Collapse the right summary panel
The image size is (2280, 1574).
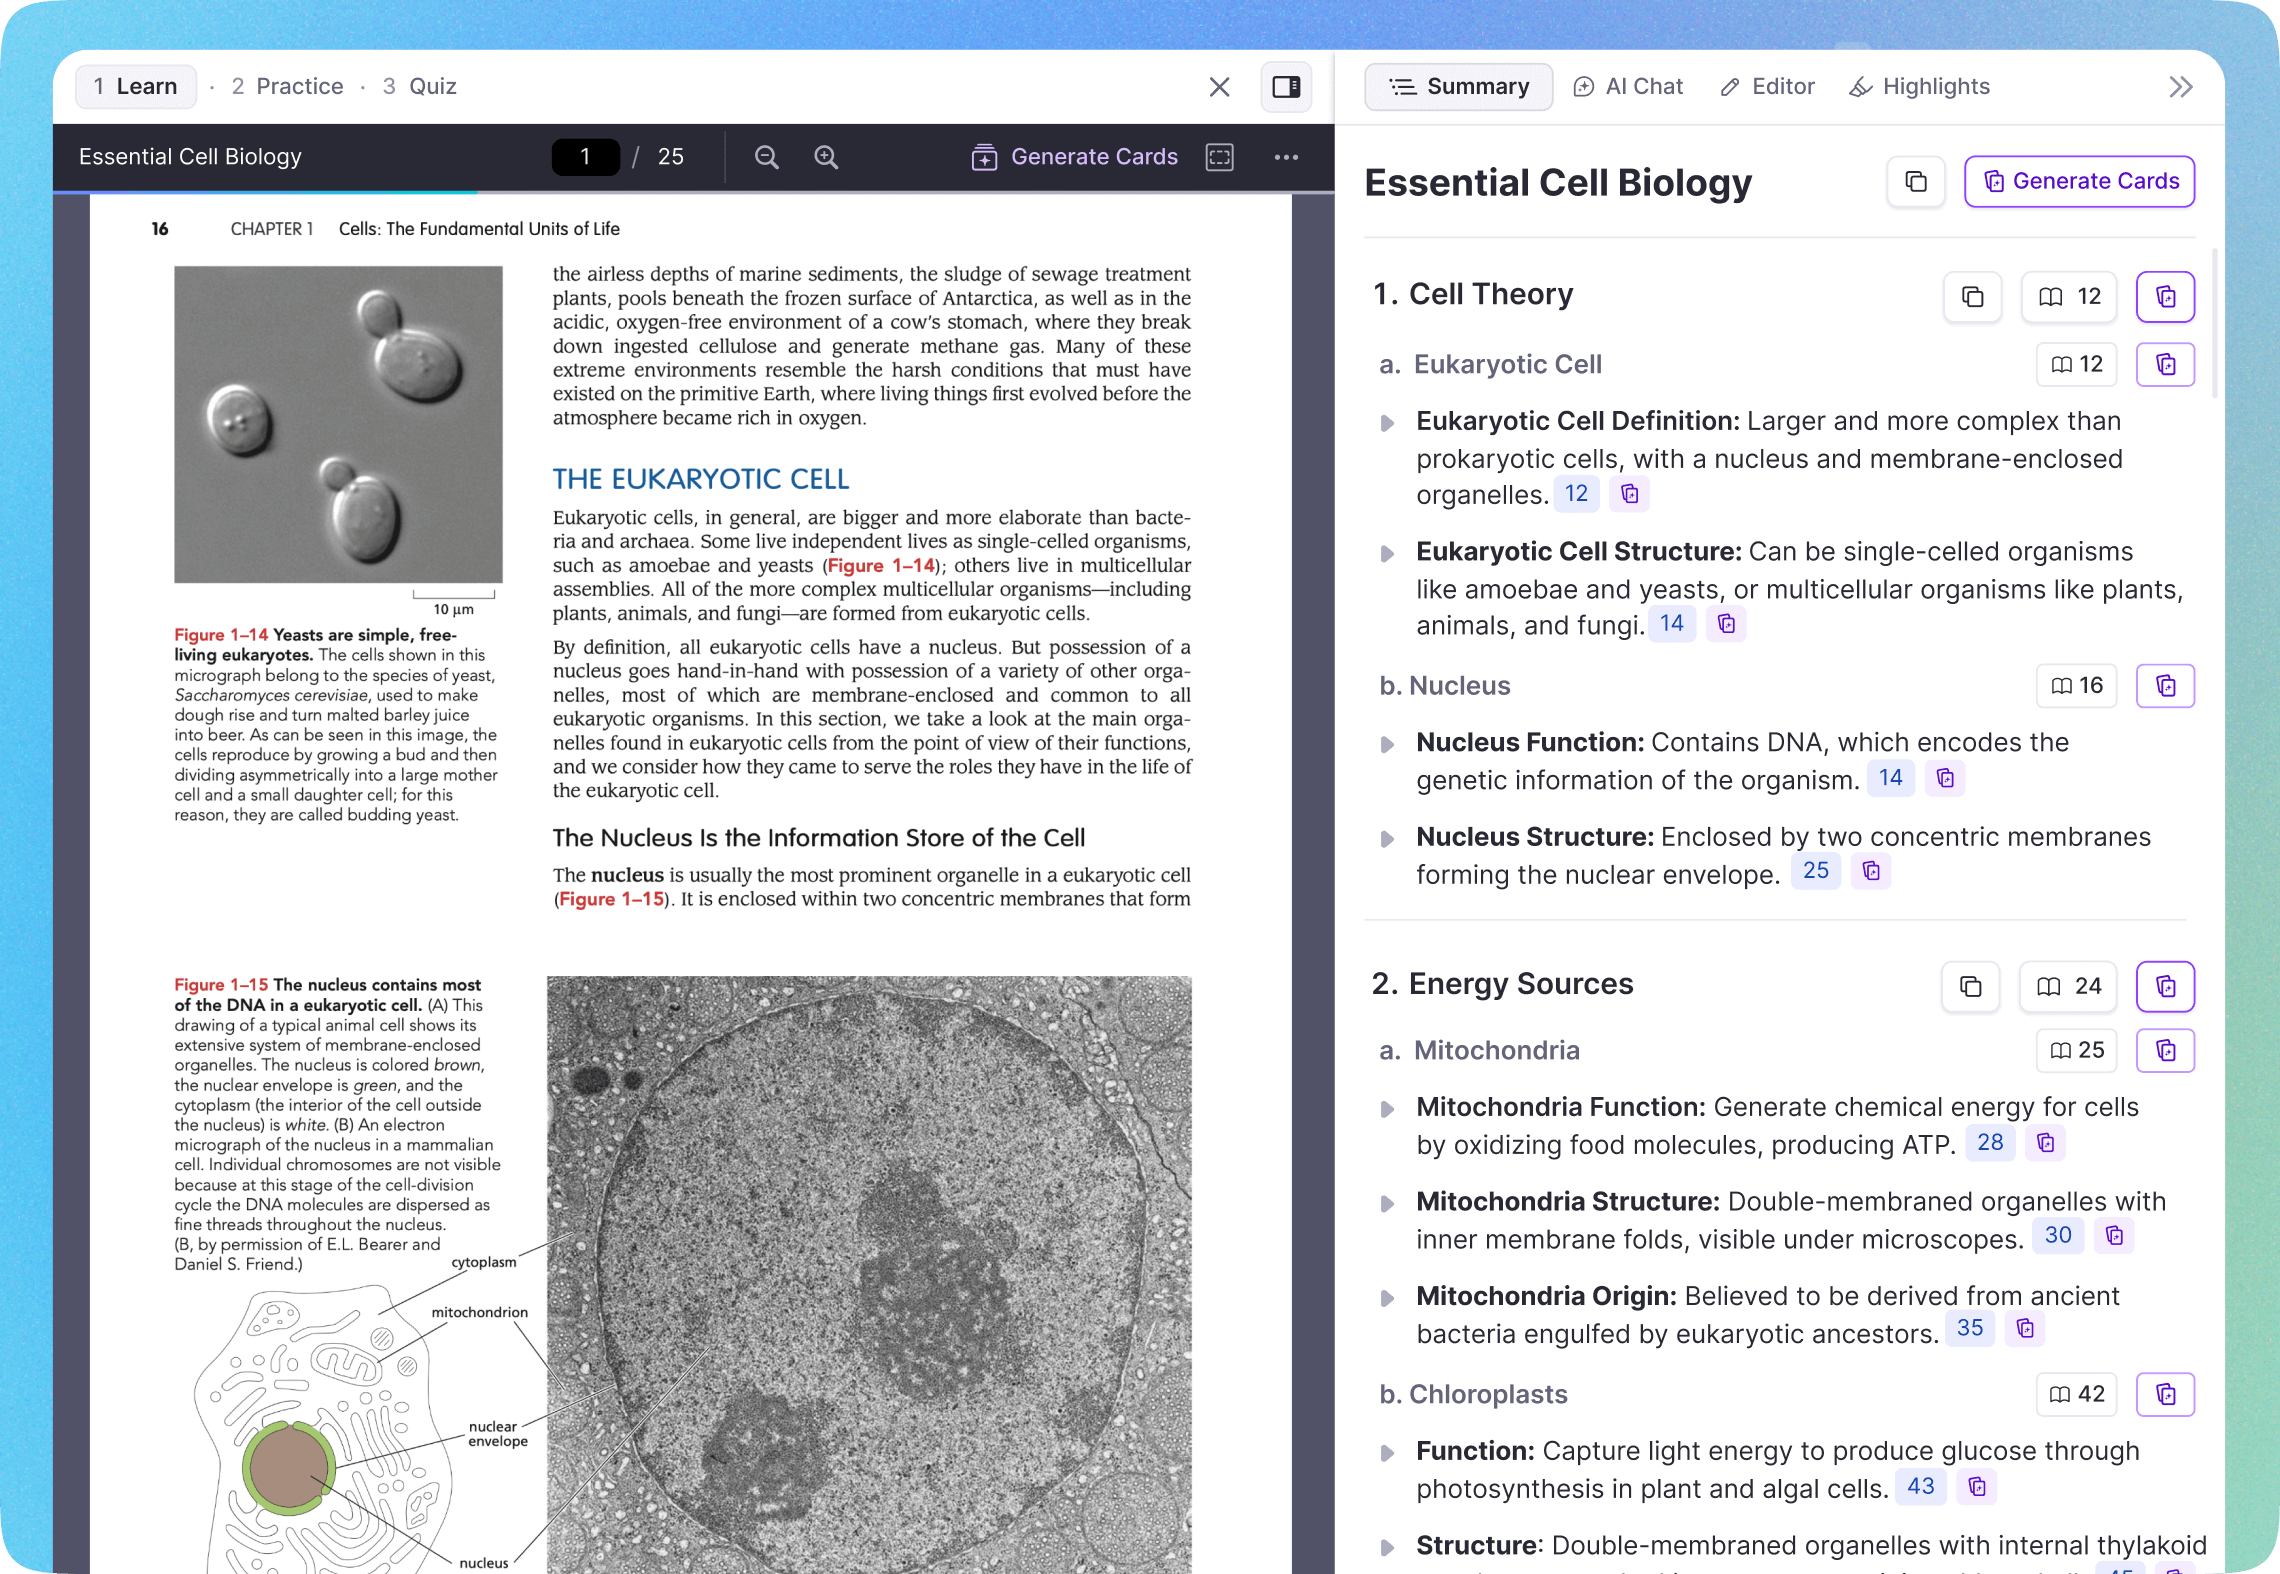(x=2180, y=87)
